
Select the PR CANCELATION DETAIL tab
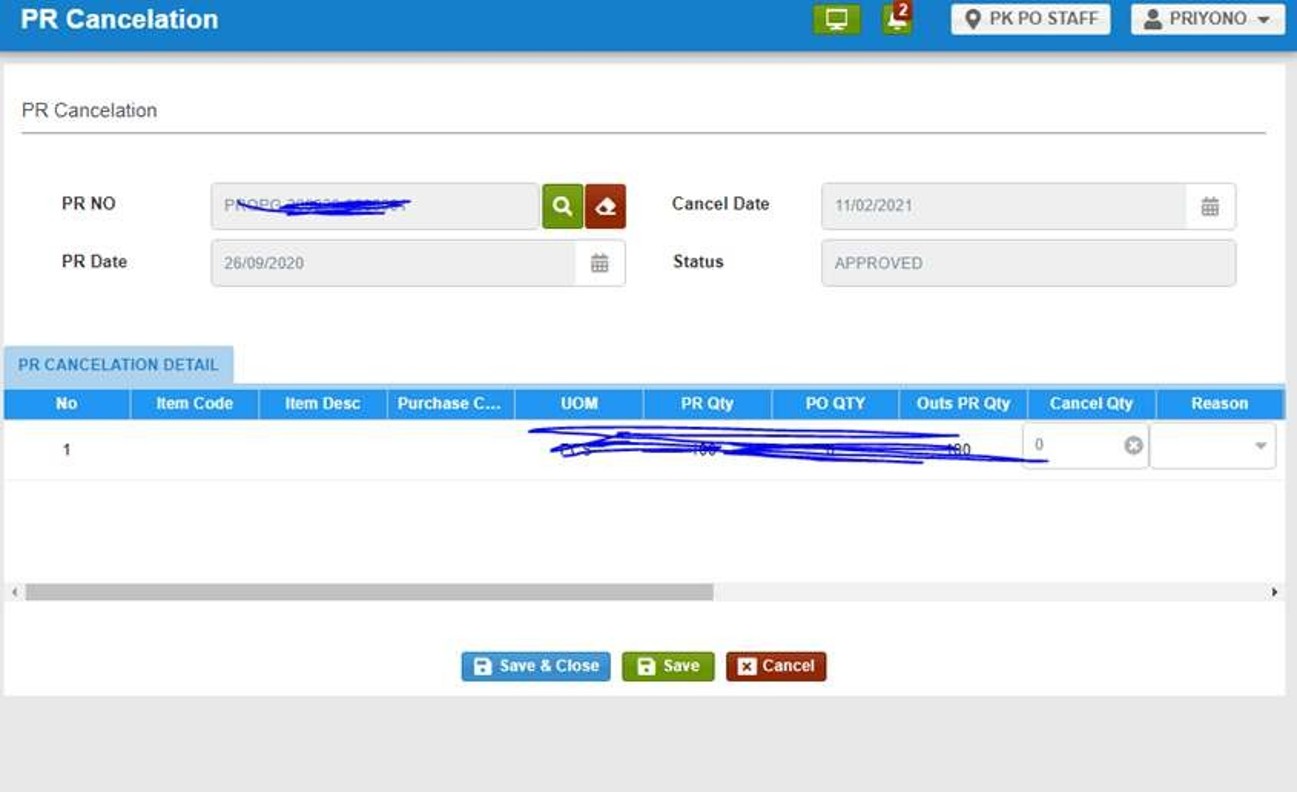point(118,365)
